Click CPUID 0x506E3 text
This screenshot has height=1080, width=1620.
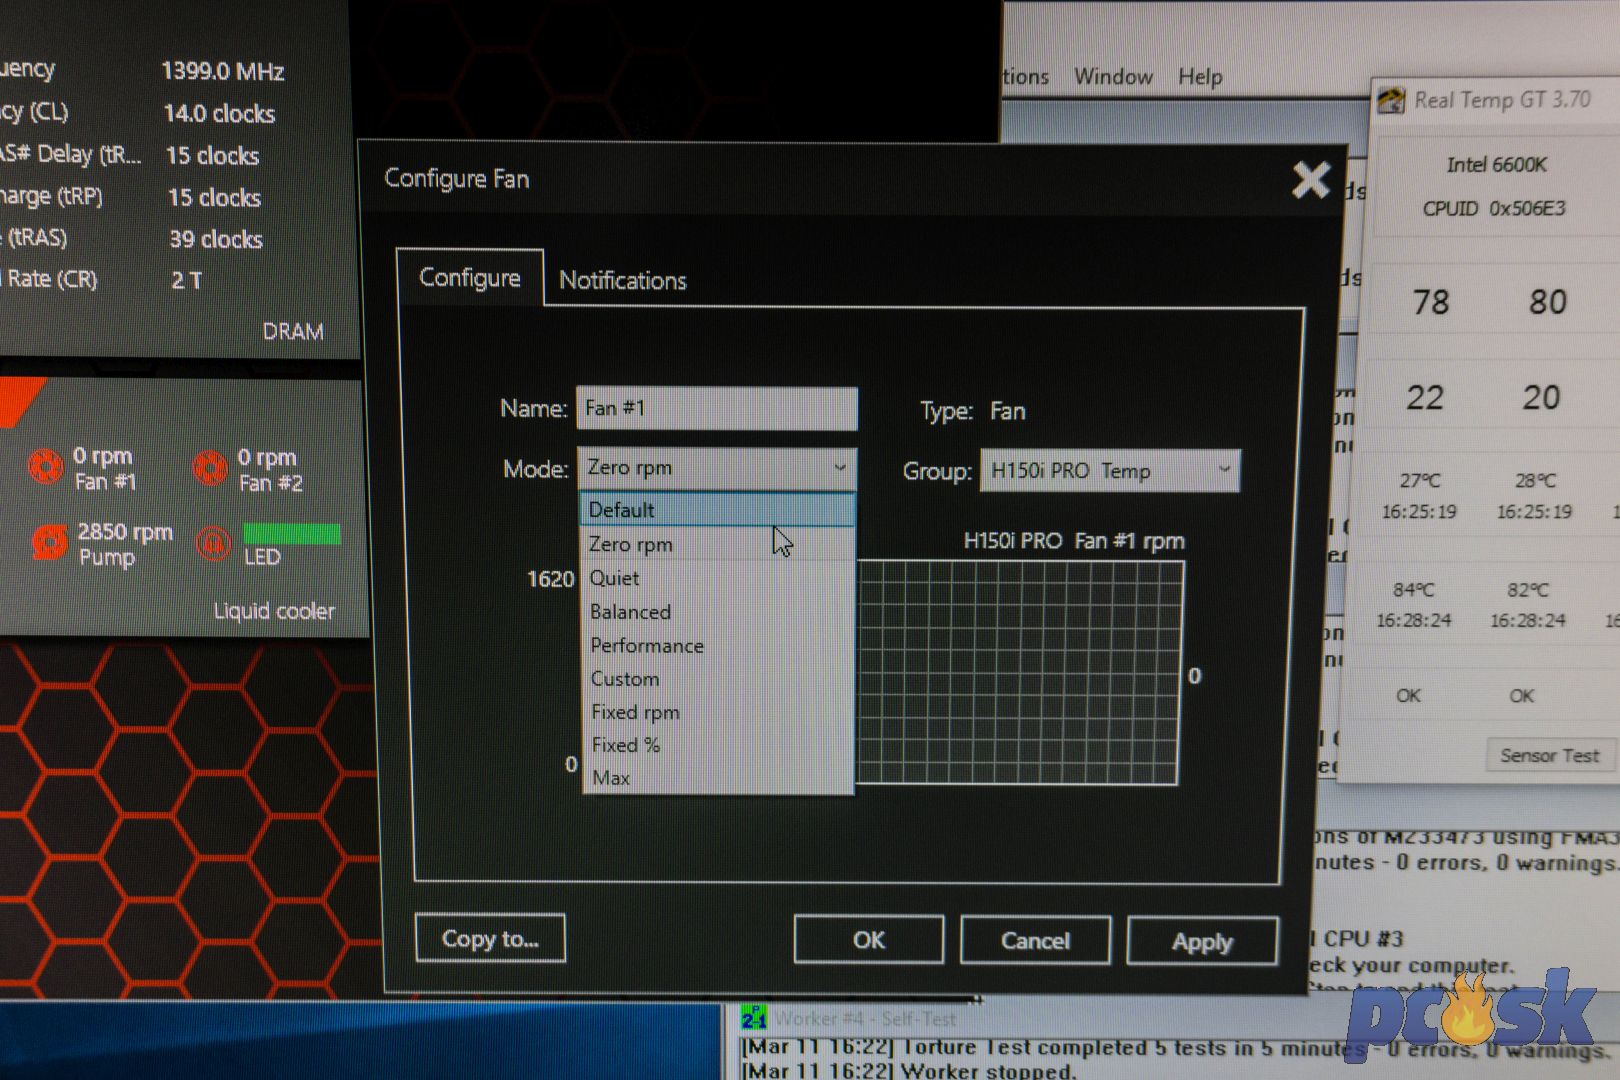point(1494,209)
